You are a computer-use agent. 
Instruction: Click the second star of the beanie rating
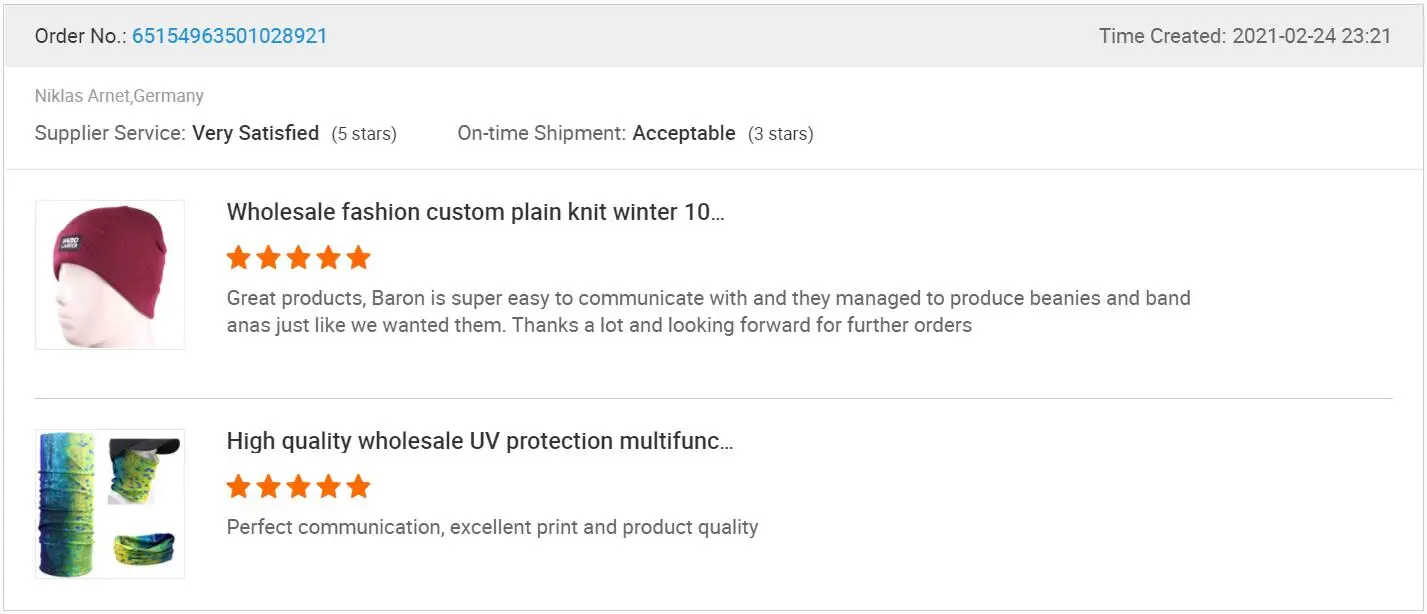click(268, 258)
